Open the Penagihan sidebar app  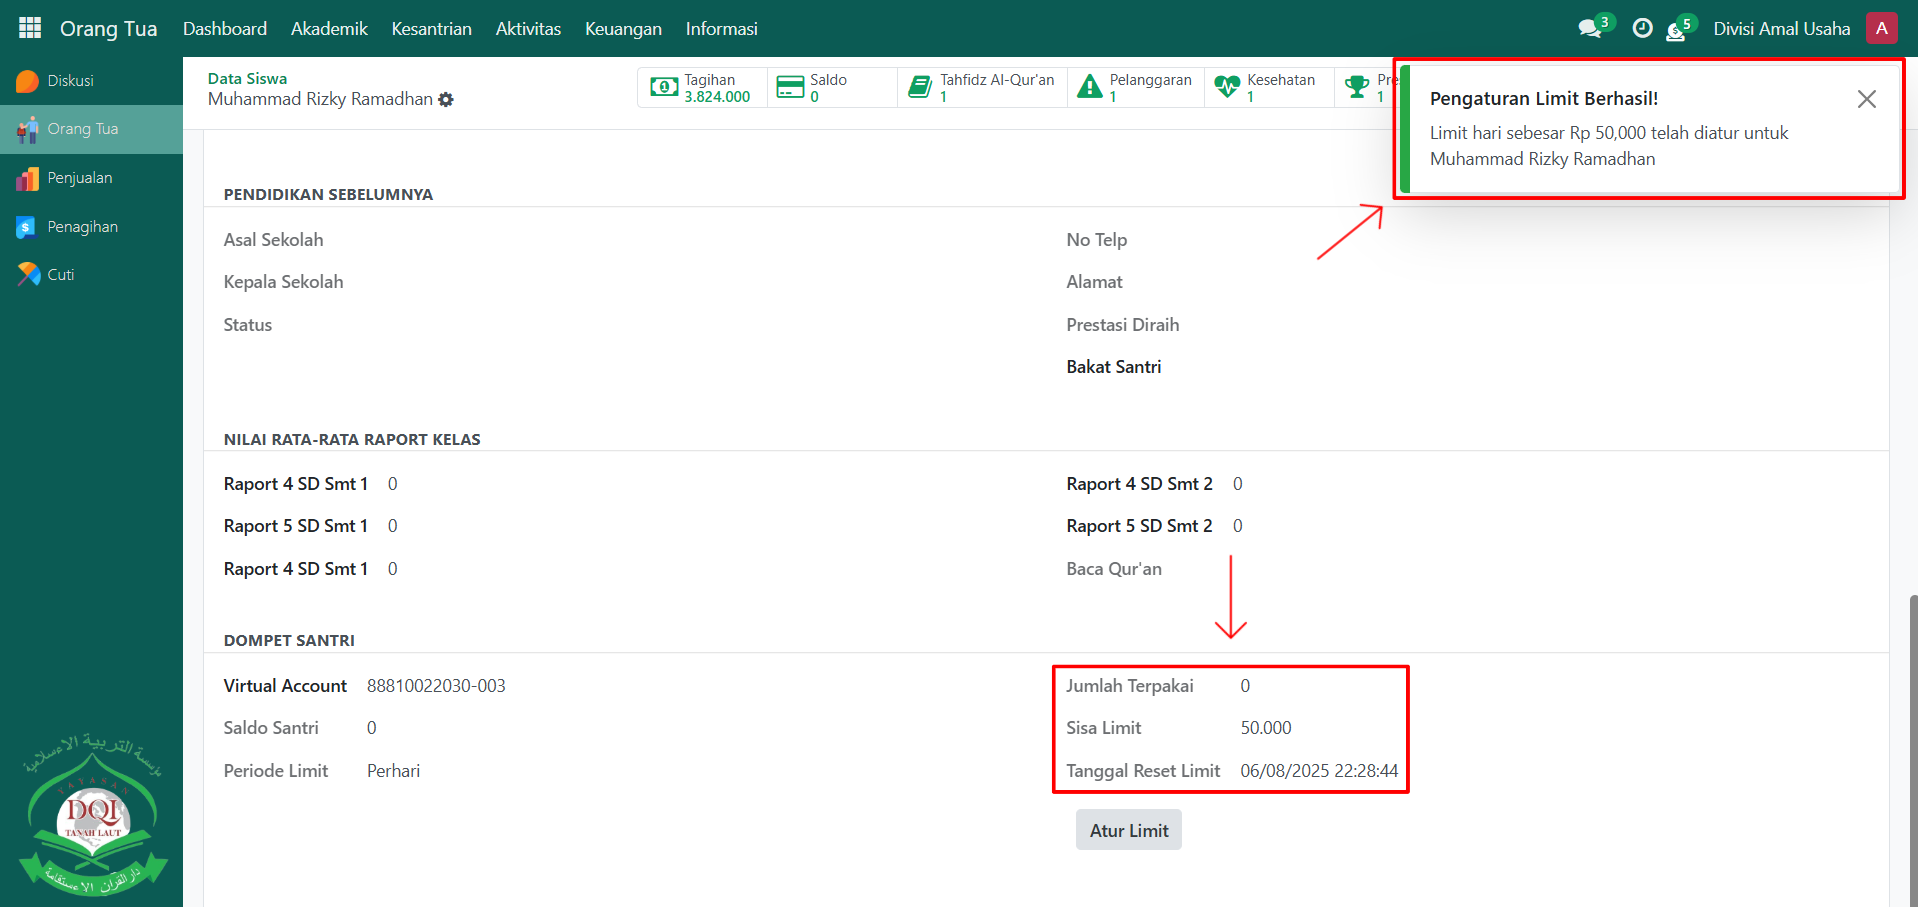(x=82, y=227)
